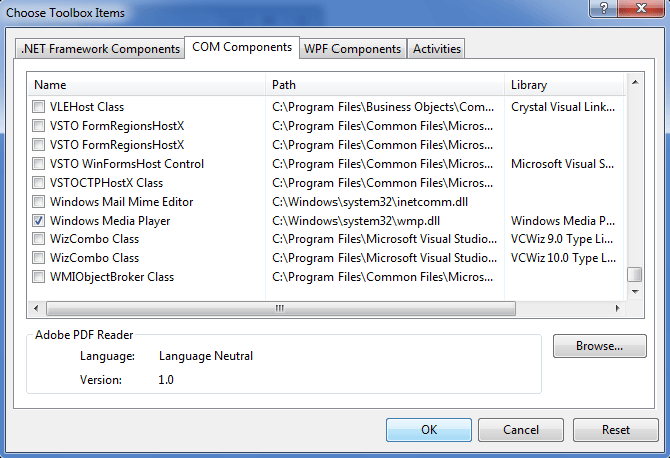Open the WPF Components tab
Screen dimensions: 670x458
click(352, 49)
